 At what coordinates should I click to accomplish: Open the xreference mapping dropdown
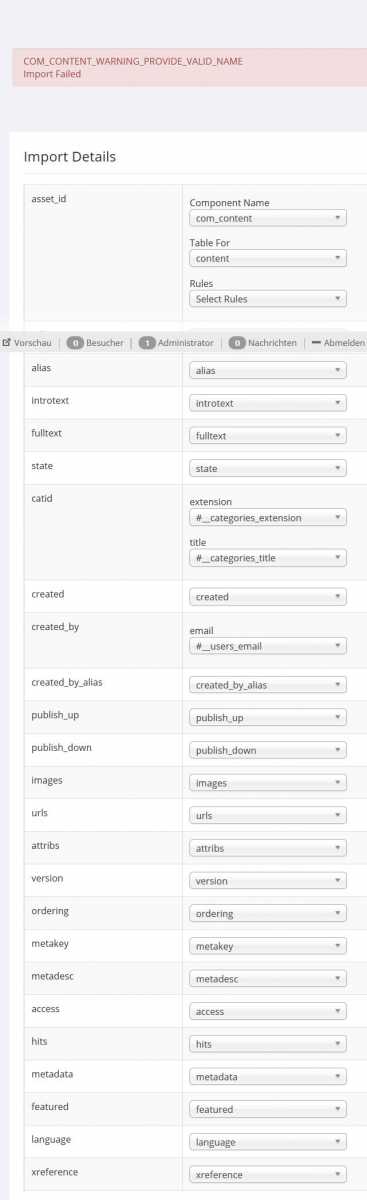click(x=268, y=1174)
